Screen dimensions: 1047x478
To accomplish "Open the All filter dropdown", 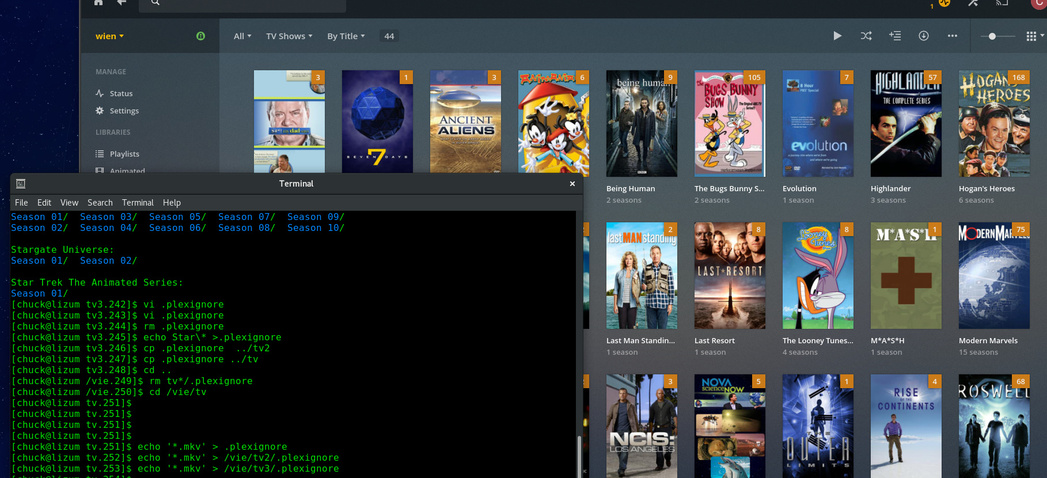I will (x=242, y=36).
